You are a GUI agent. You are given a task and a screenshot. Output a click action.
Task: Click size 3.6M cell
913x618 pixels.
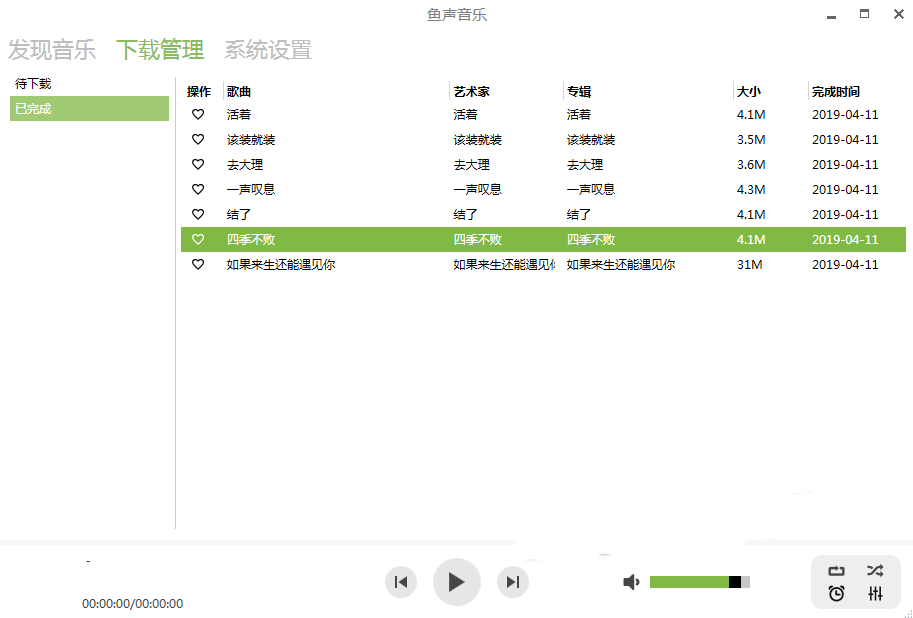tap(751, 165)
